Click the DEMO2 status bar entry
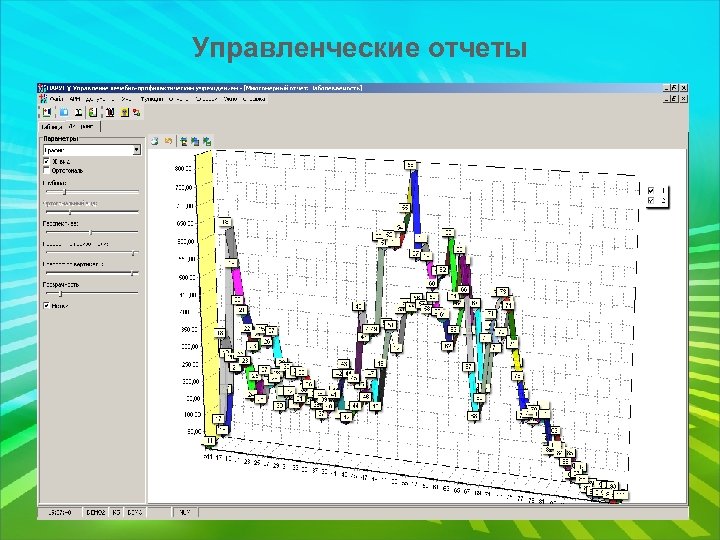This screenshot has height=540, width=720. pyautogui.click(x=96, y=512)
